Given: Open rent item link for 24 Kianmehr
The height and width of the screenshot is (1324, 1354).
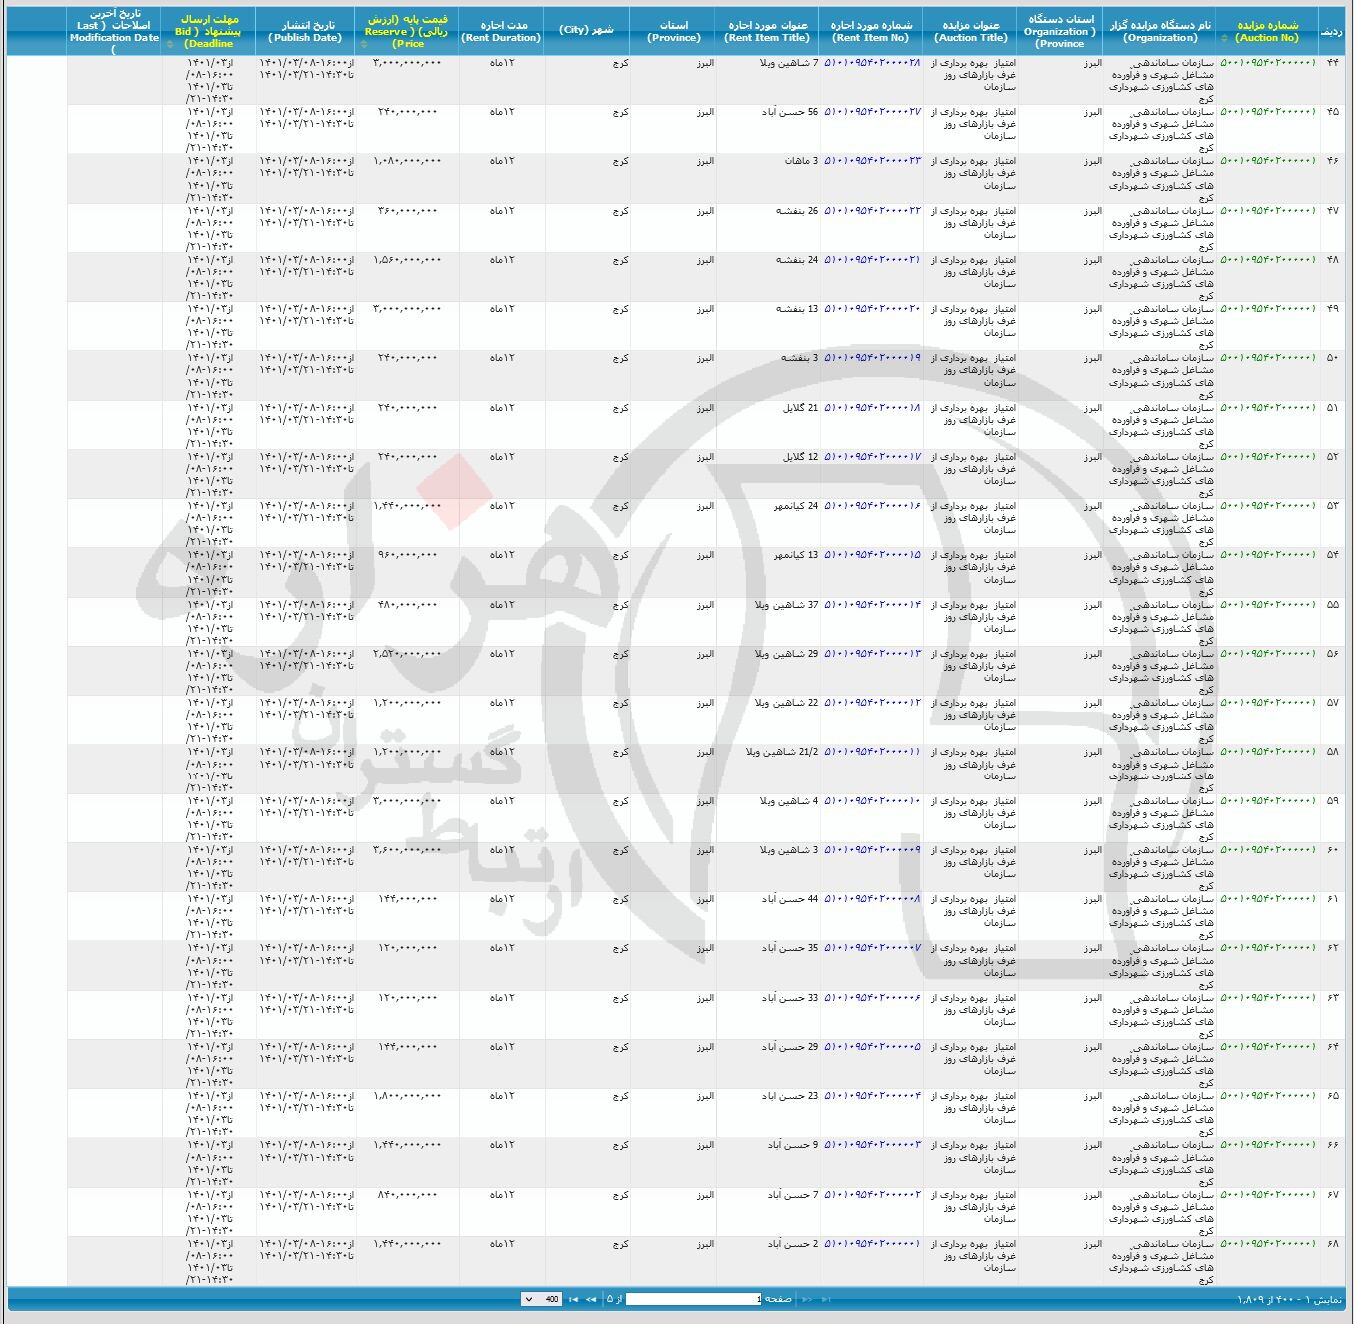Looking at the screenshot, I should [871, 506].
